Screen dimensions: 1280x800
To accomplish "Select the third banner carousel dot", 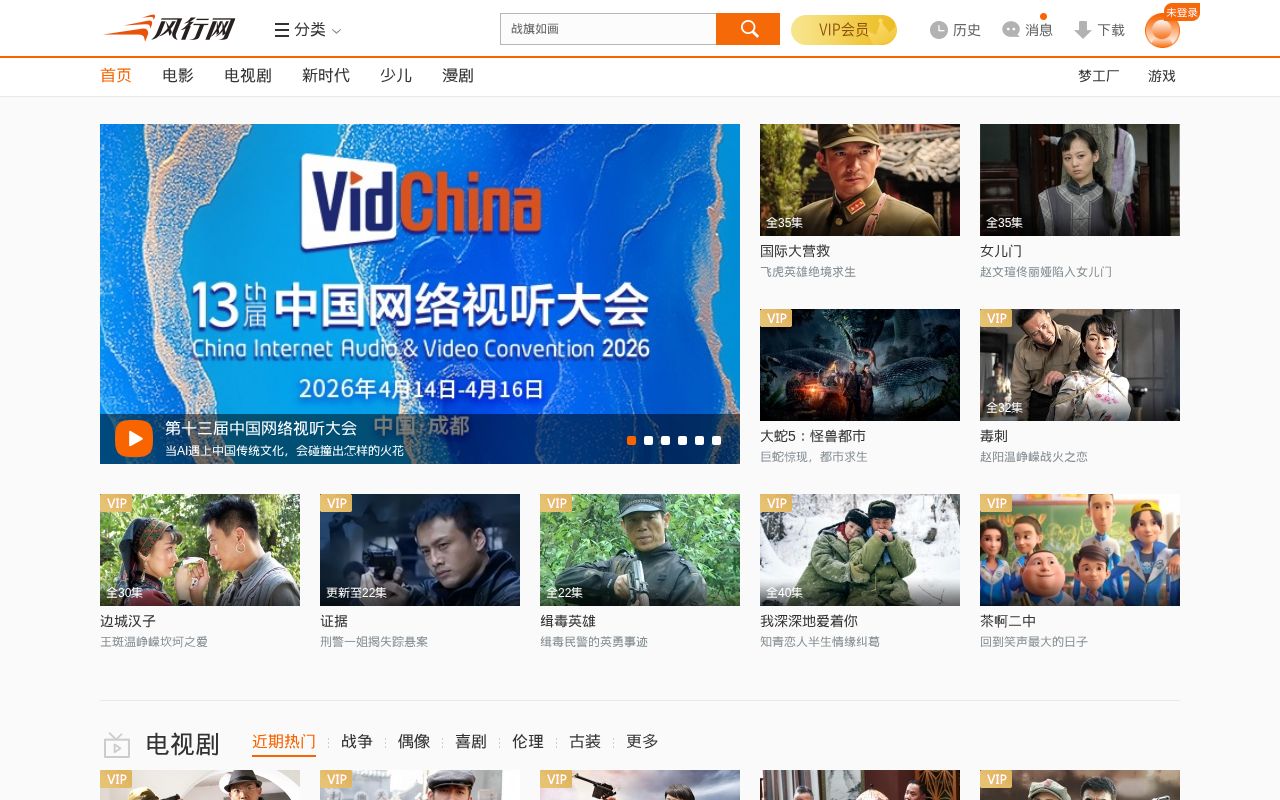I will pos(666,440).
